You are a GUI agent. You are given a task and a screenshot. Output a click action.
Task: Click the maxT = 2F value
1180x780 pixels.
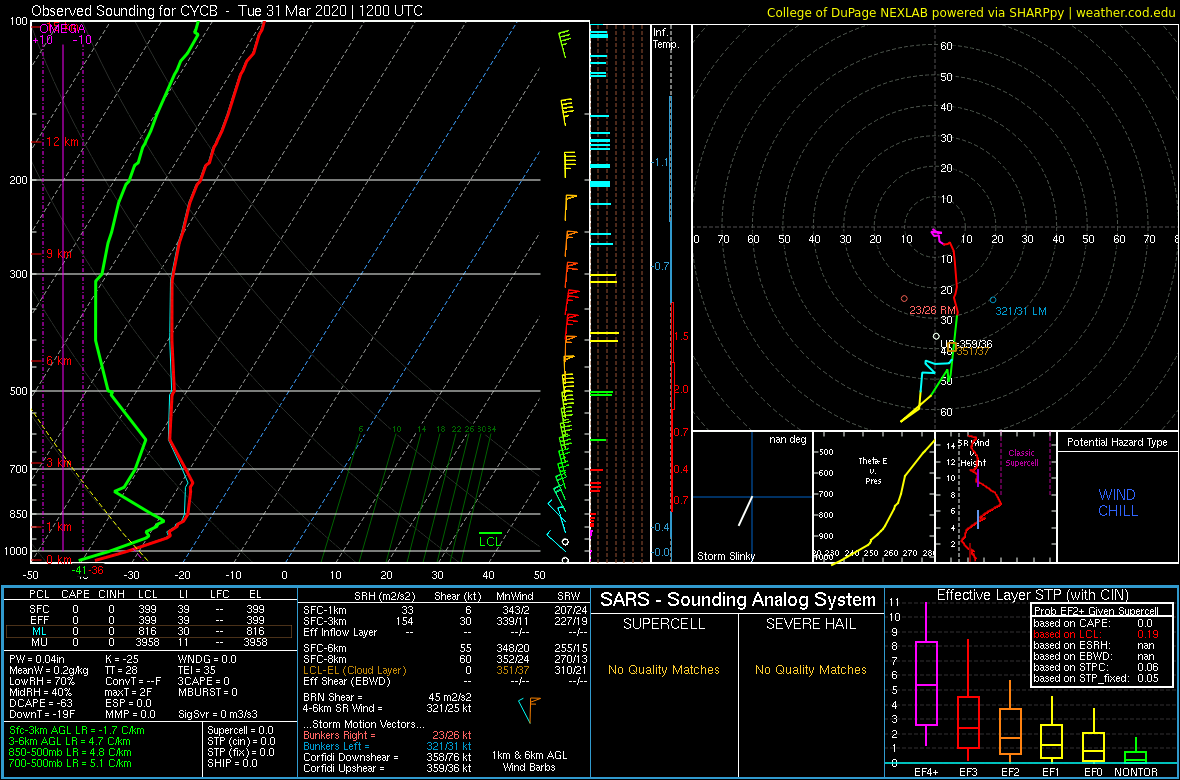126,691
